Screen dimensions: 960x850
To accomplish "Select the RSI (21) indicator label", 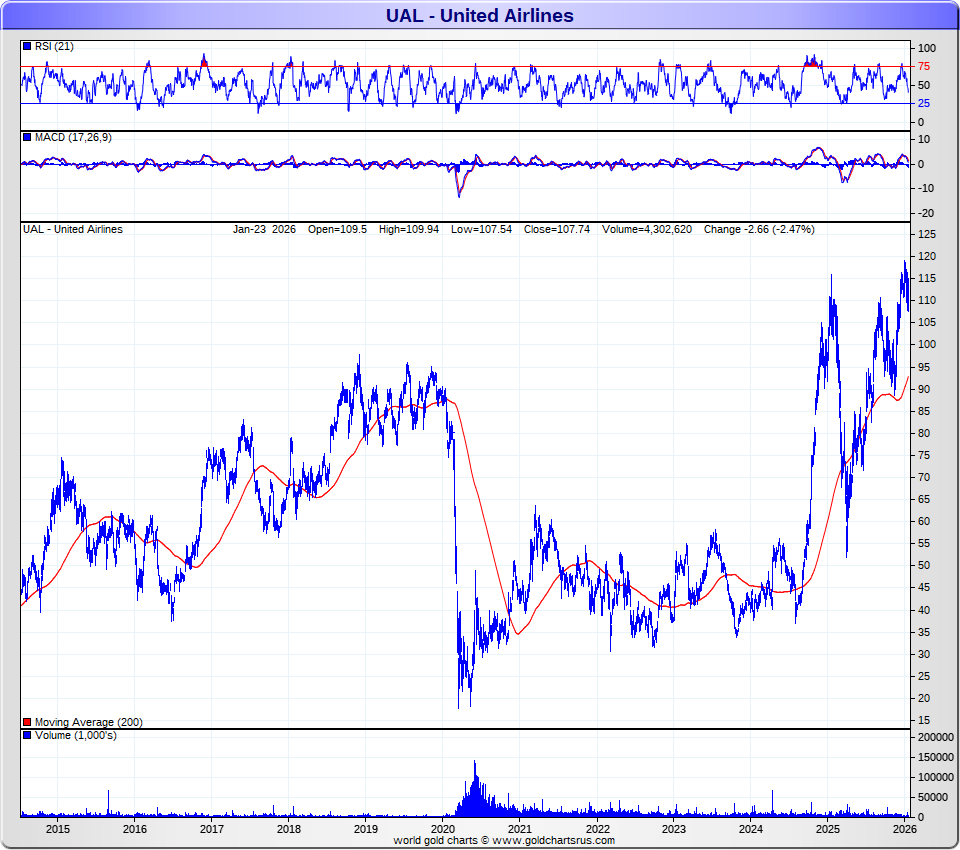I will [x=54, y=46].
